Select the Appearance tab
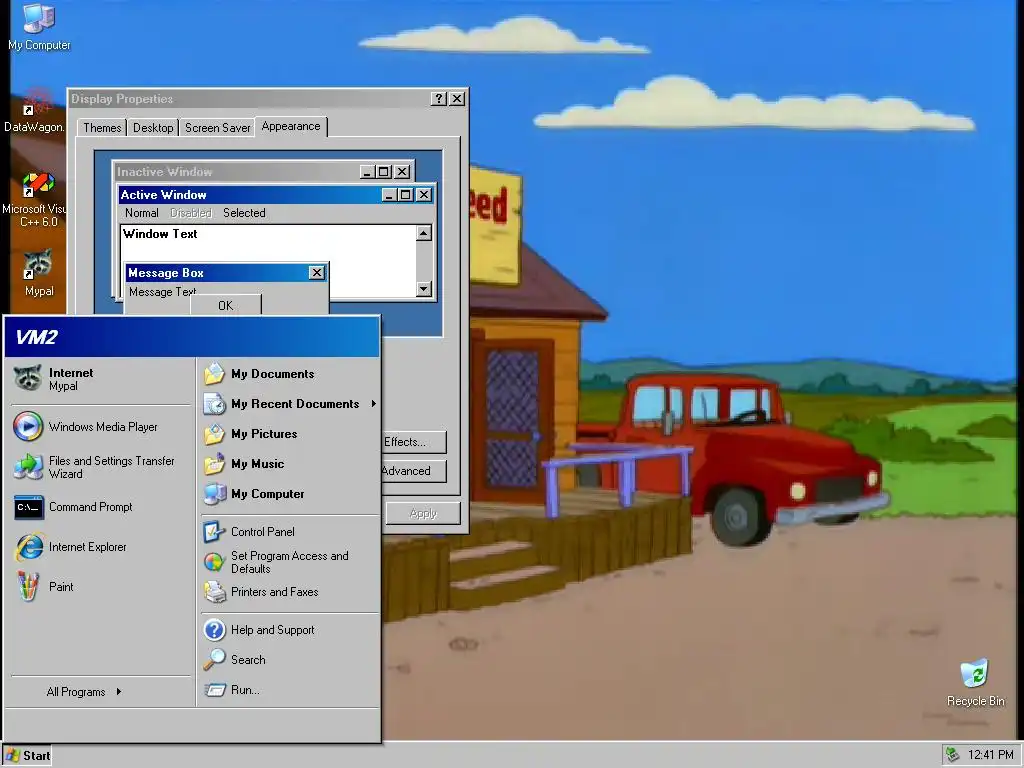Screen dimensions: 1024x768 click(x=291, y=127)
